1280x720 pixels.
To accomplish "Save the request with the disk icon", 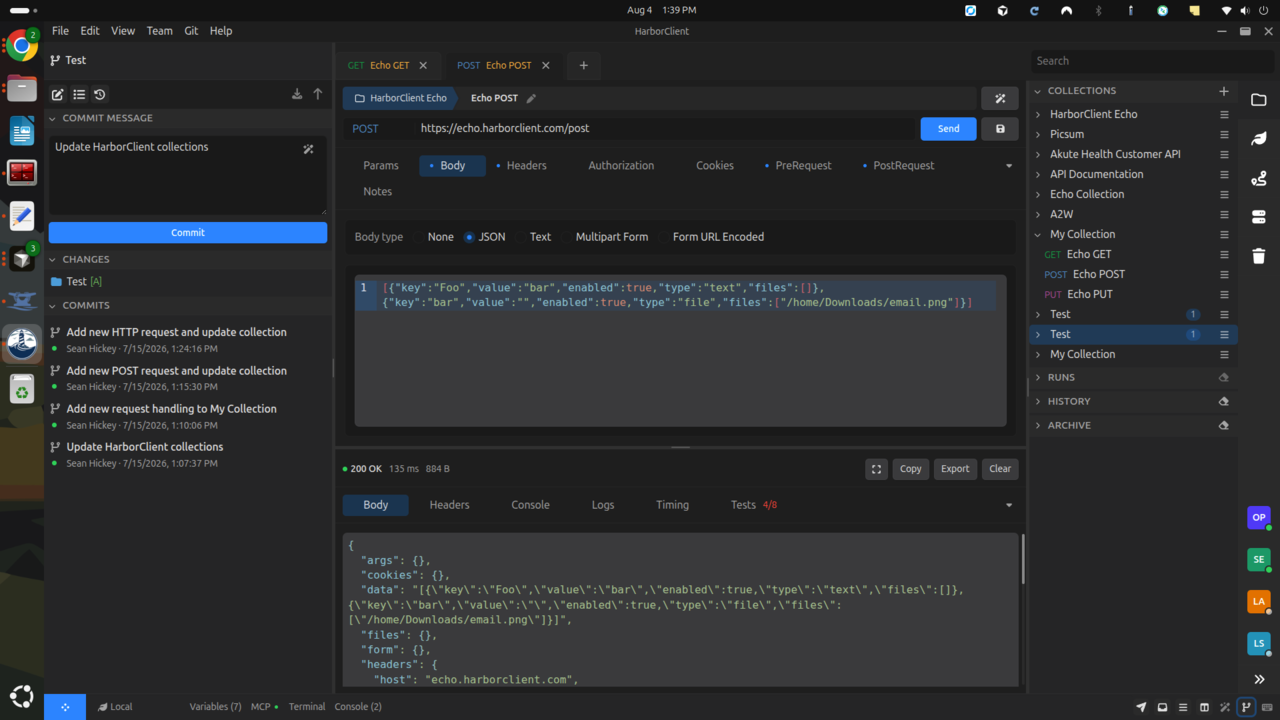I will [x=1000, y=129].
